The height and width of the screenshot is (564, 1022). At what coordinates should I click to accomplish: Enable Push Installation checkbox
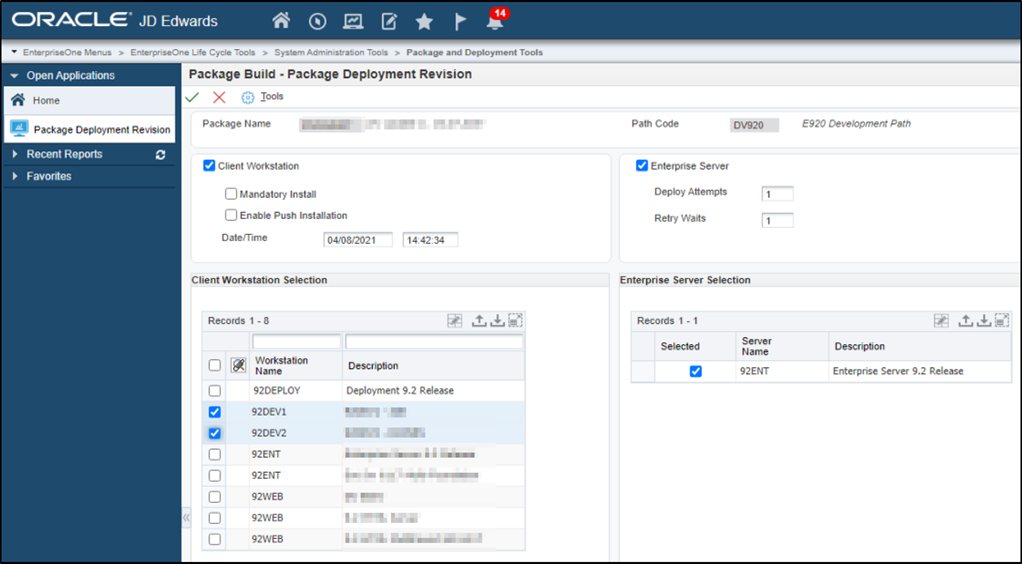231,215
